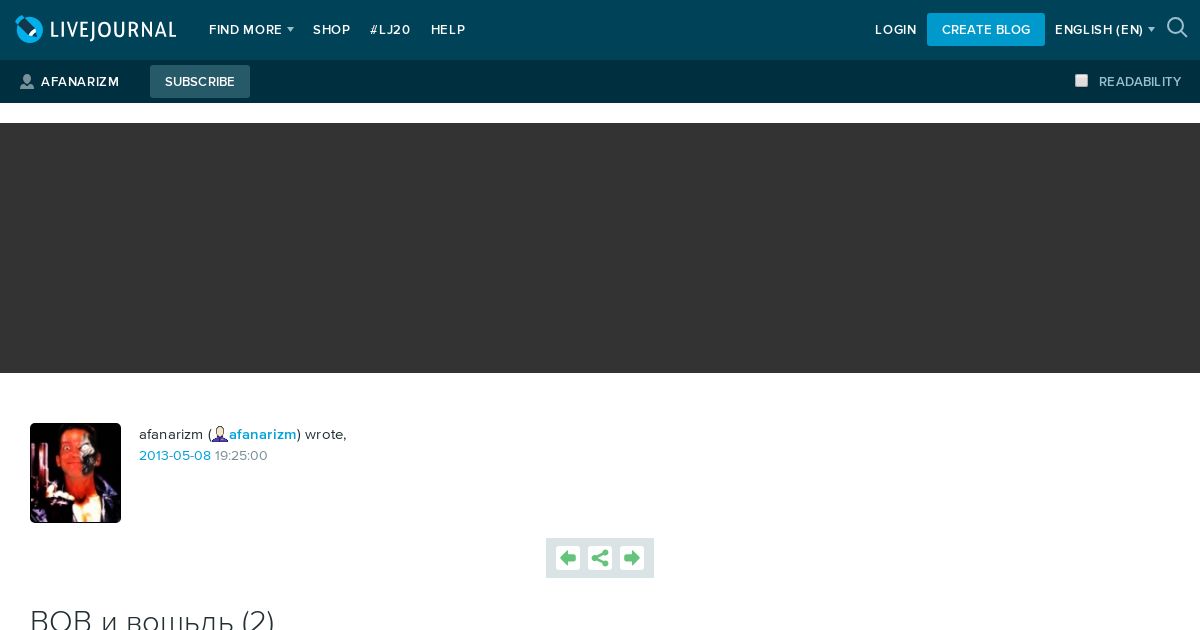This screenshot has height=630, width=1200.
Task: Open the blue afanarizm author link
Action: pos(263,434)
